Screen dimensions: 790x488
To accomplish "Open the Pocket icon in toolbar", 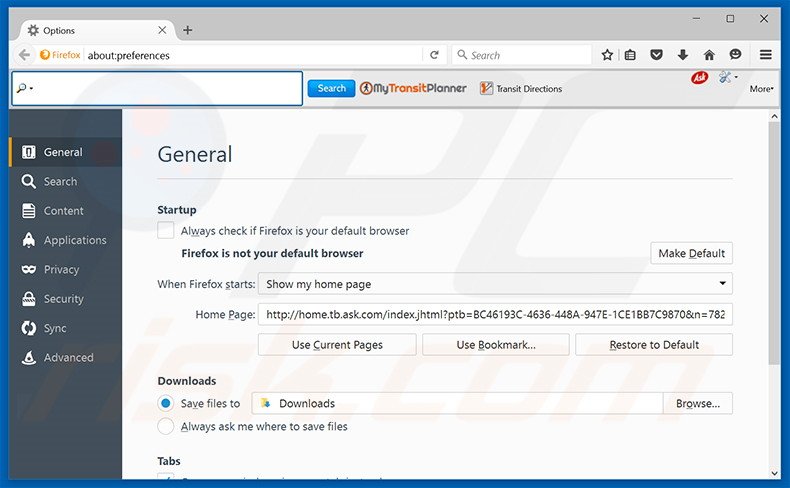I will click(656, 55).
